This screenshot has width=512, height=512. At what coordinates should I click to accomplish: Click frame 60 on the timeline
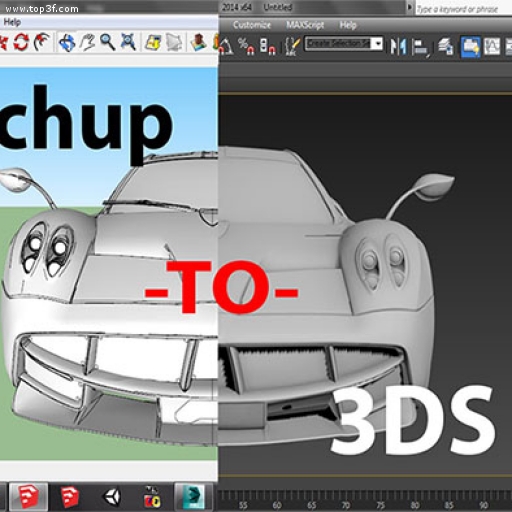tap(277, 505)
